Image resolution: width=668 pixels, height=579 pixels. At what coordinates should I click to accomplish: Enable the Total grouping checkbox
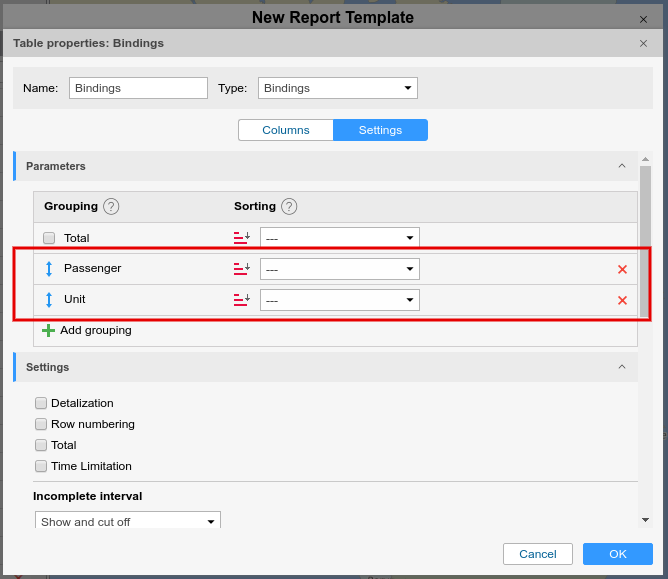tap(49, 238)
